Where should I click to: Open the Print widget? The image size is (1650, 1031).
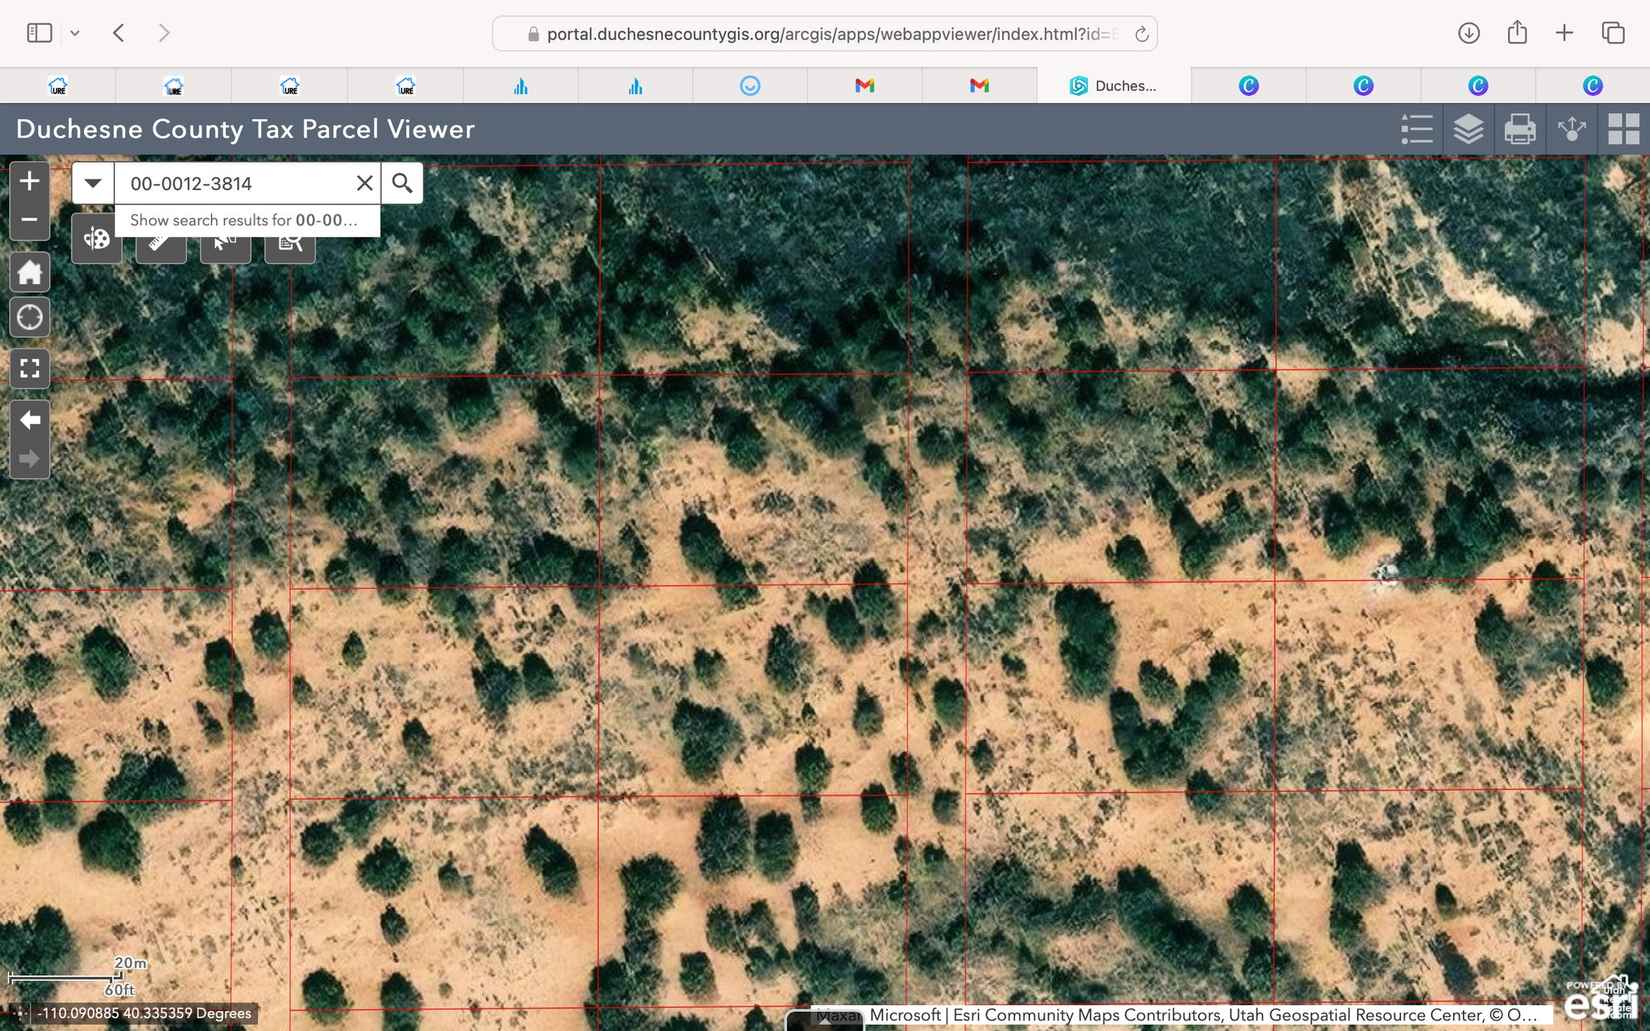point(1520,129)
